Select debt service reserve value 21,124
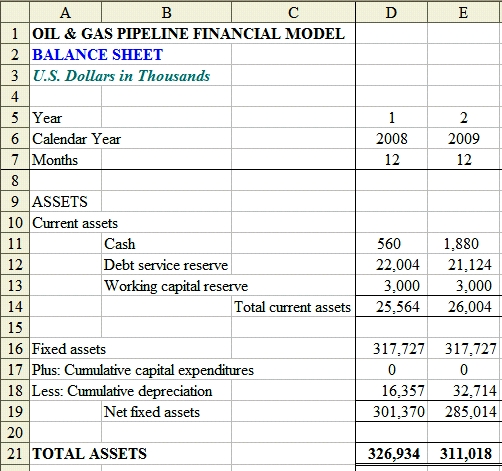This screenshot has height=471, width=502. 463,265
